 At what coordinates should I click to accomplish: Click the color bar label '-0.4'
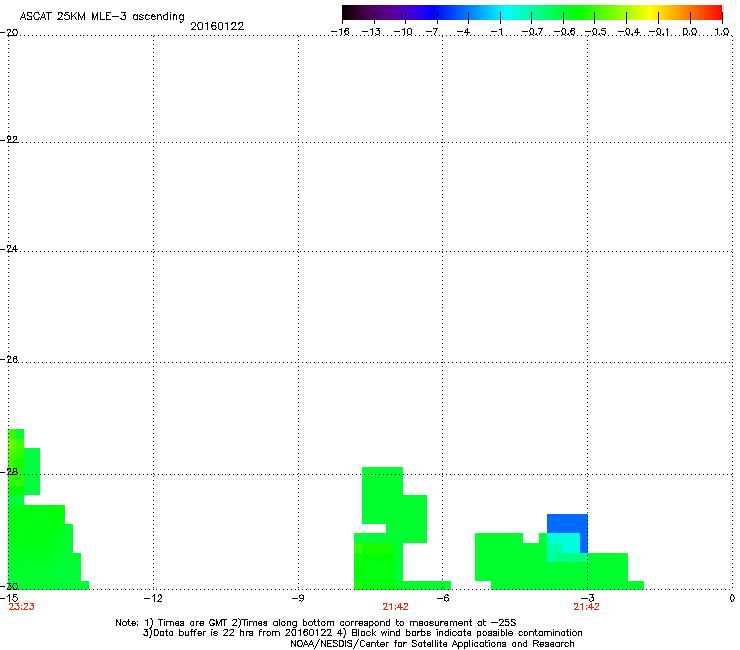629,32
